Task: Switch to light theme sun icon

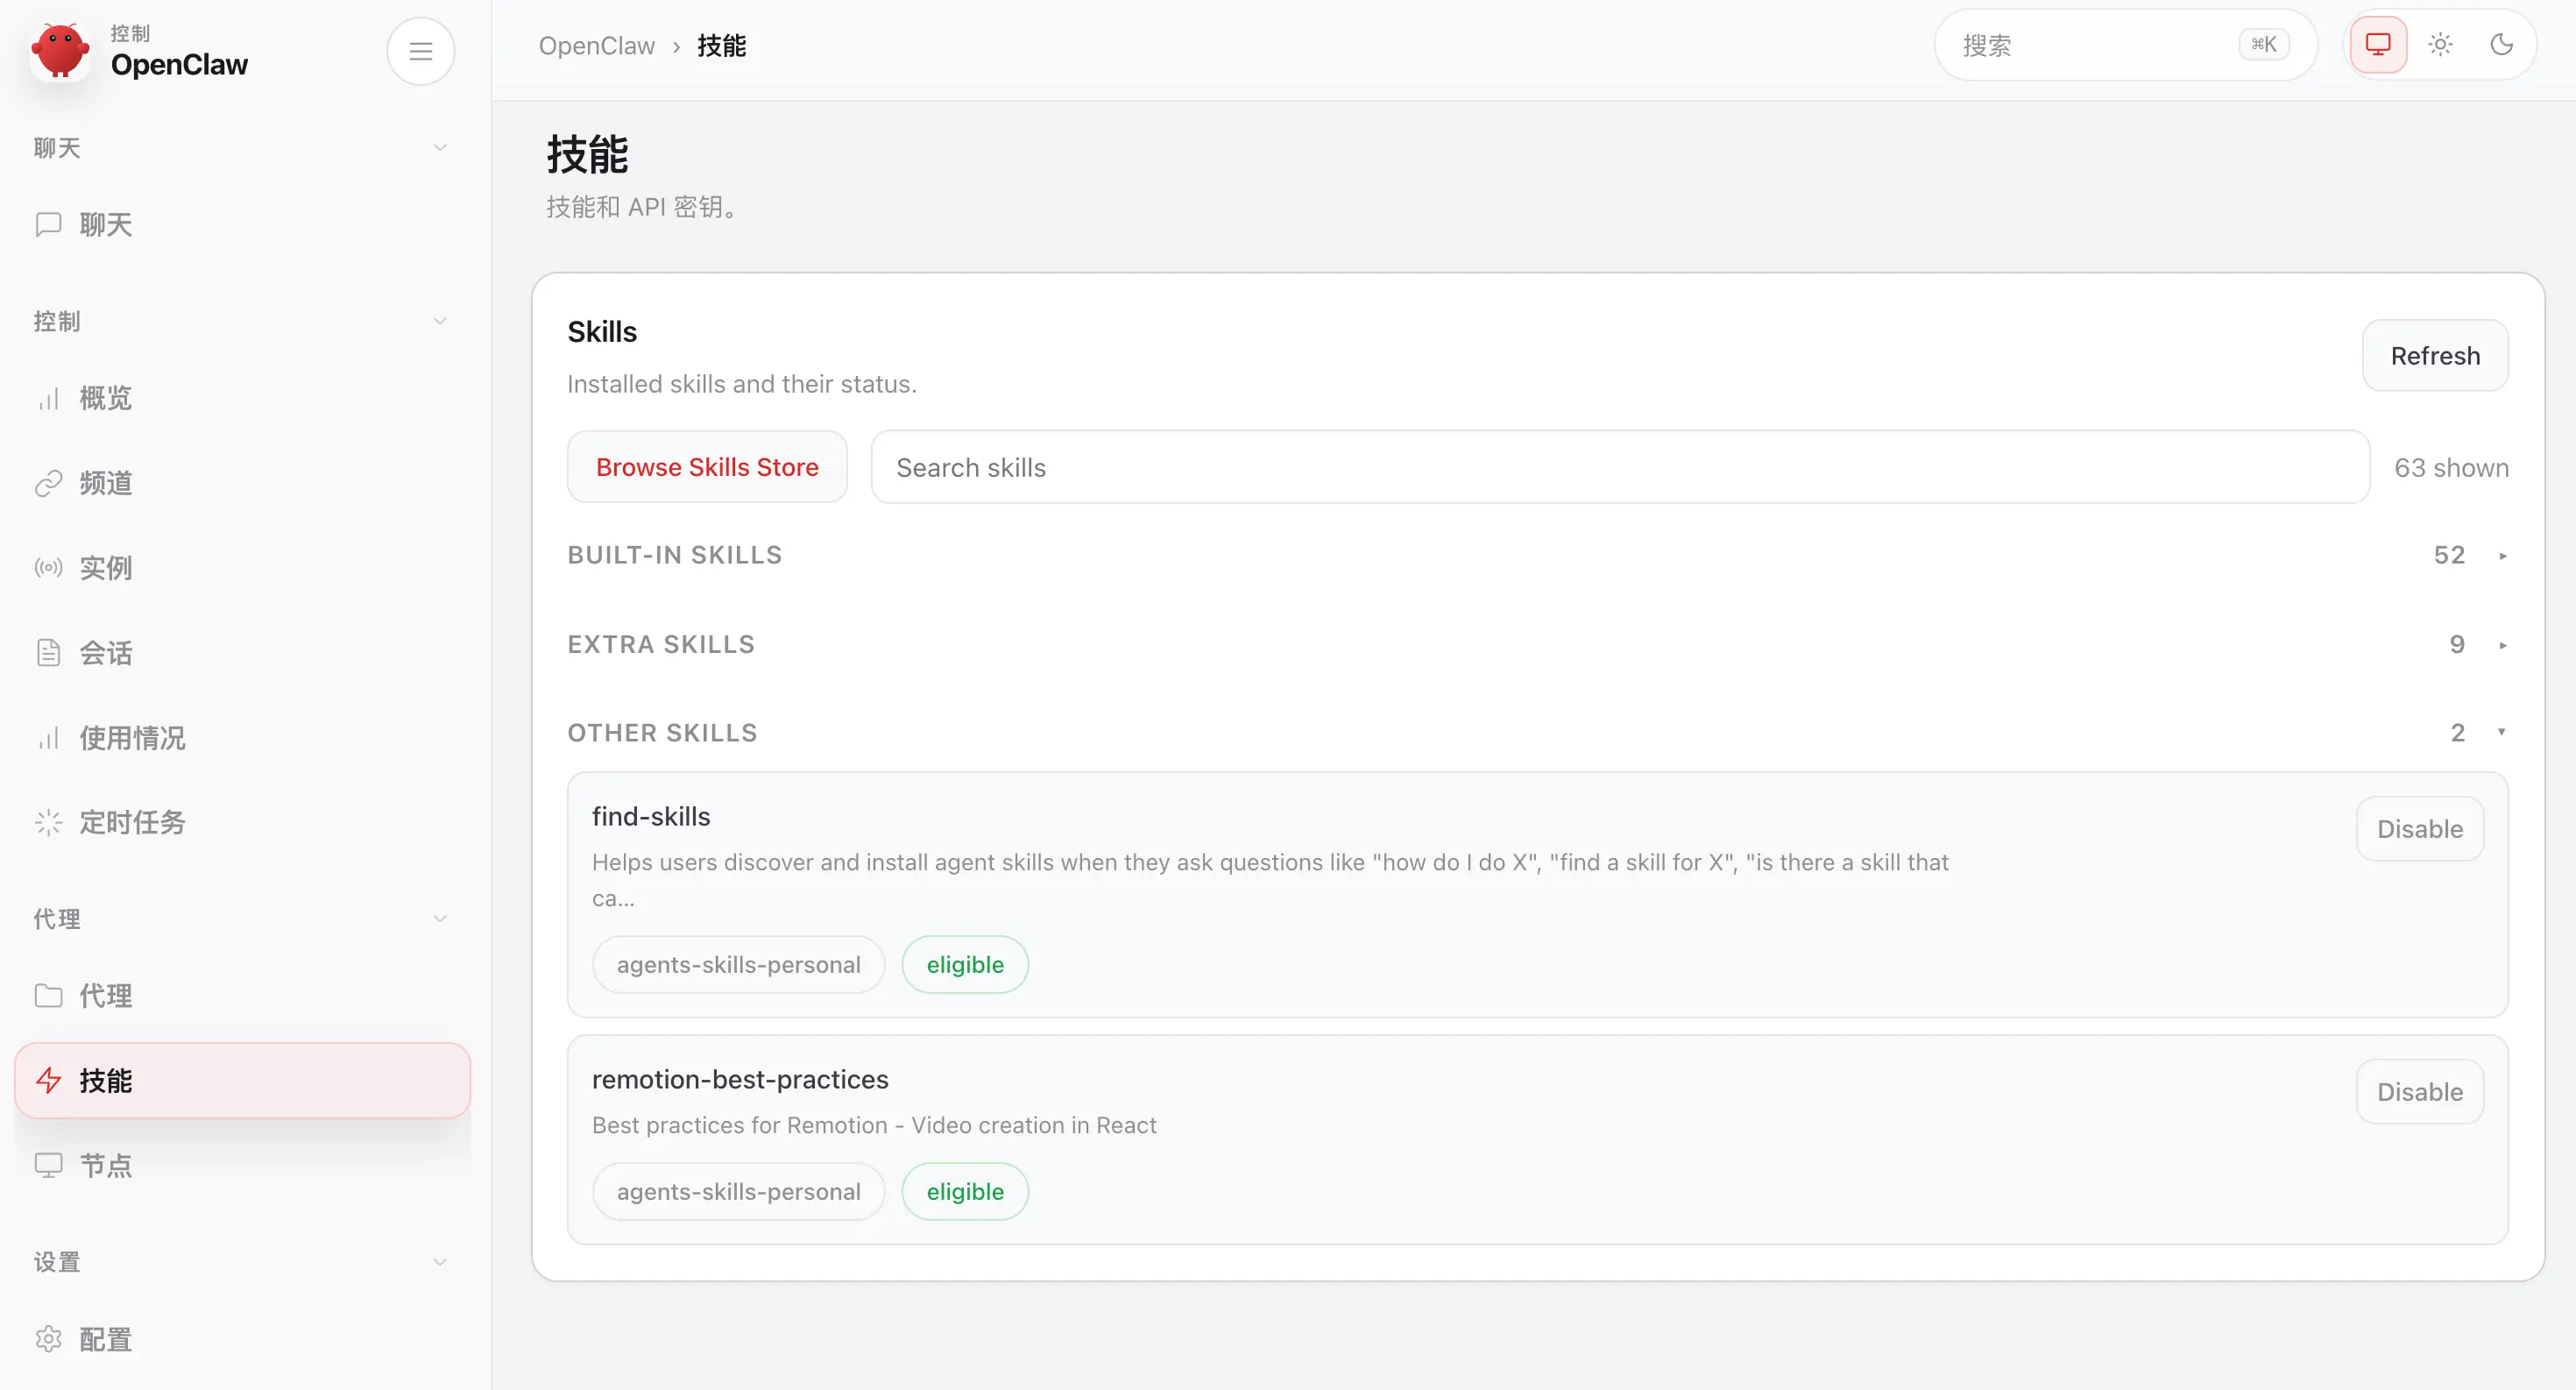Action: pos(2440,45)
